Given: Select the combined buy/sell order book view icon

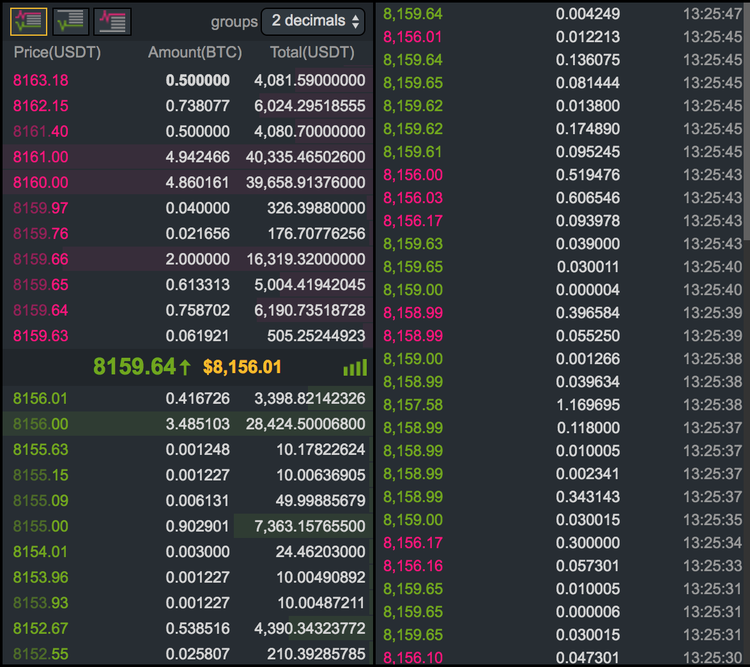Looking at the screenshot, I should pos(29,21).
